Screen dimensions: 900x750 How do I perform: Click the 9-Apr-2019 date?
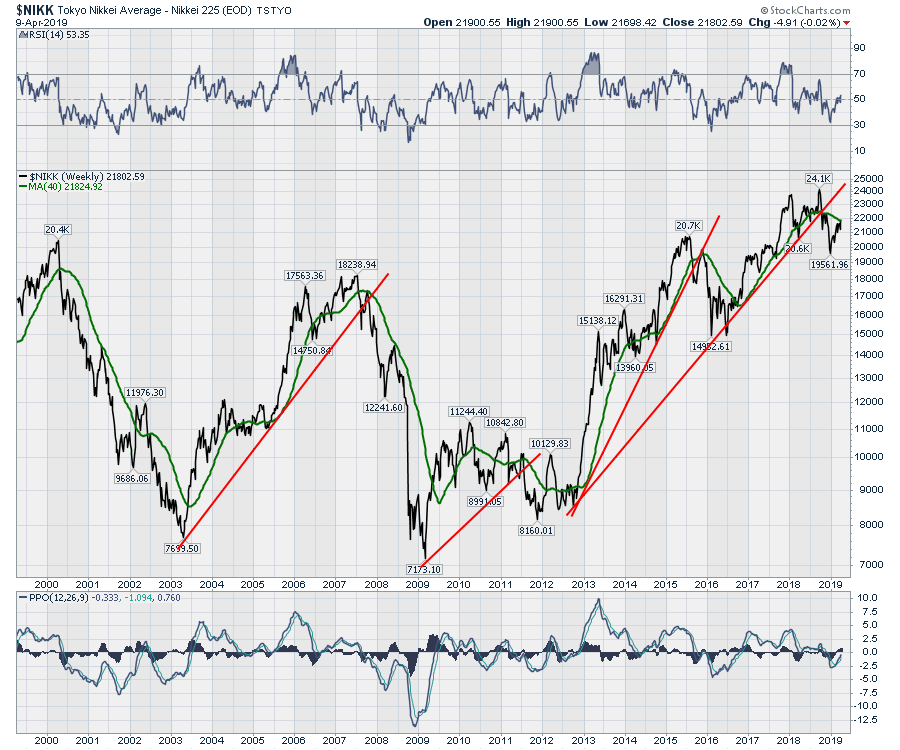[41, 23]
